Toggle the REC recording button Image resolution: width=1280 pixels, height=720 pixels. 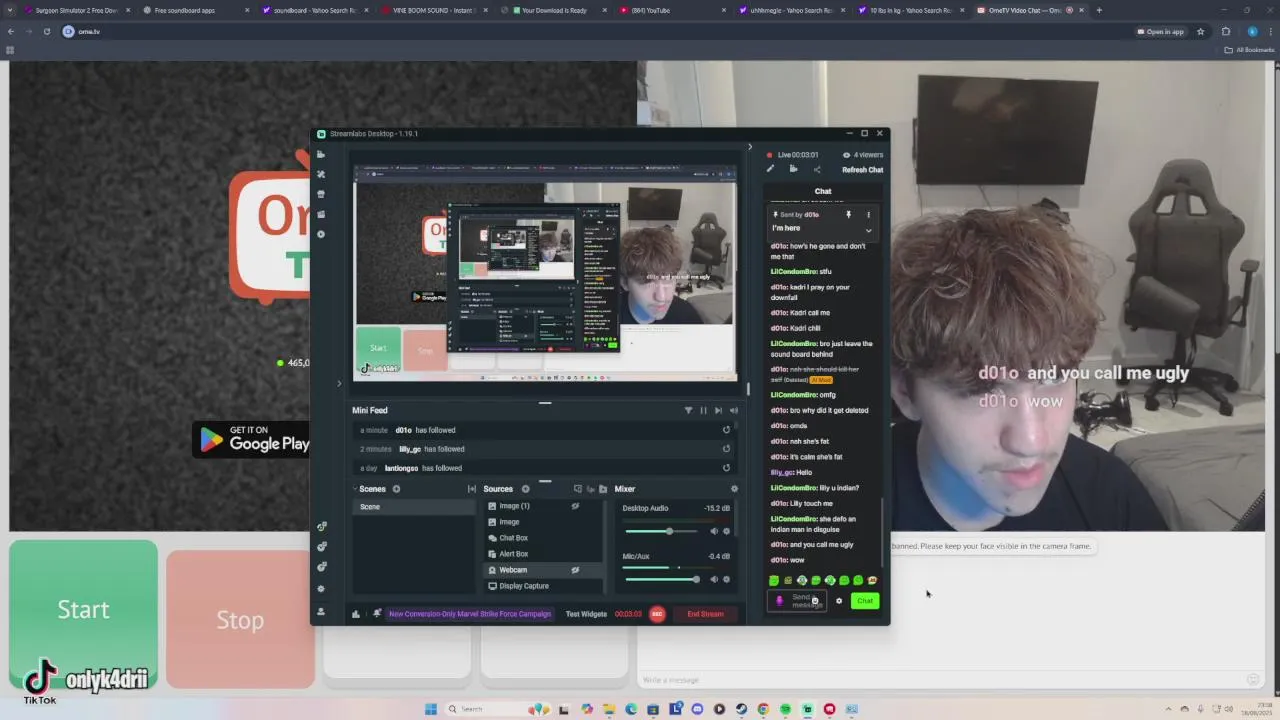point(657,614)
